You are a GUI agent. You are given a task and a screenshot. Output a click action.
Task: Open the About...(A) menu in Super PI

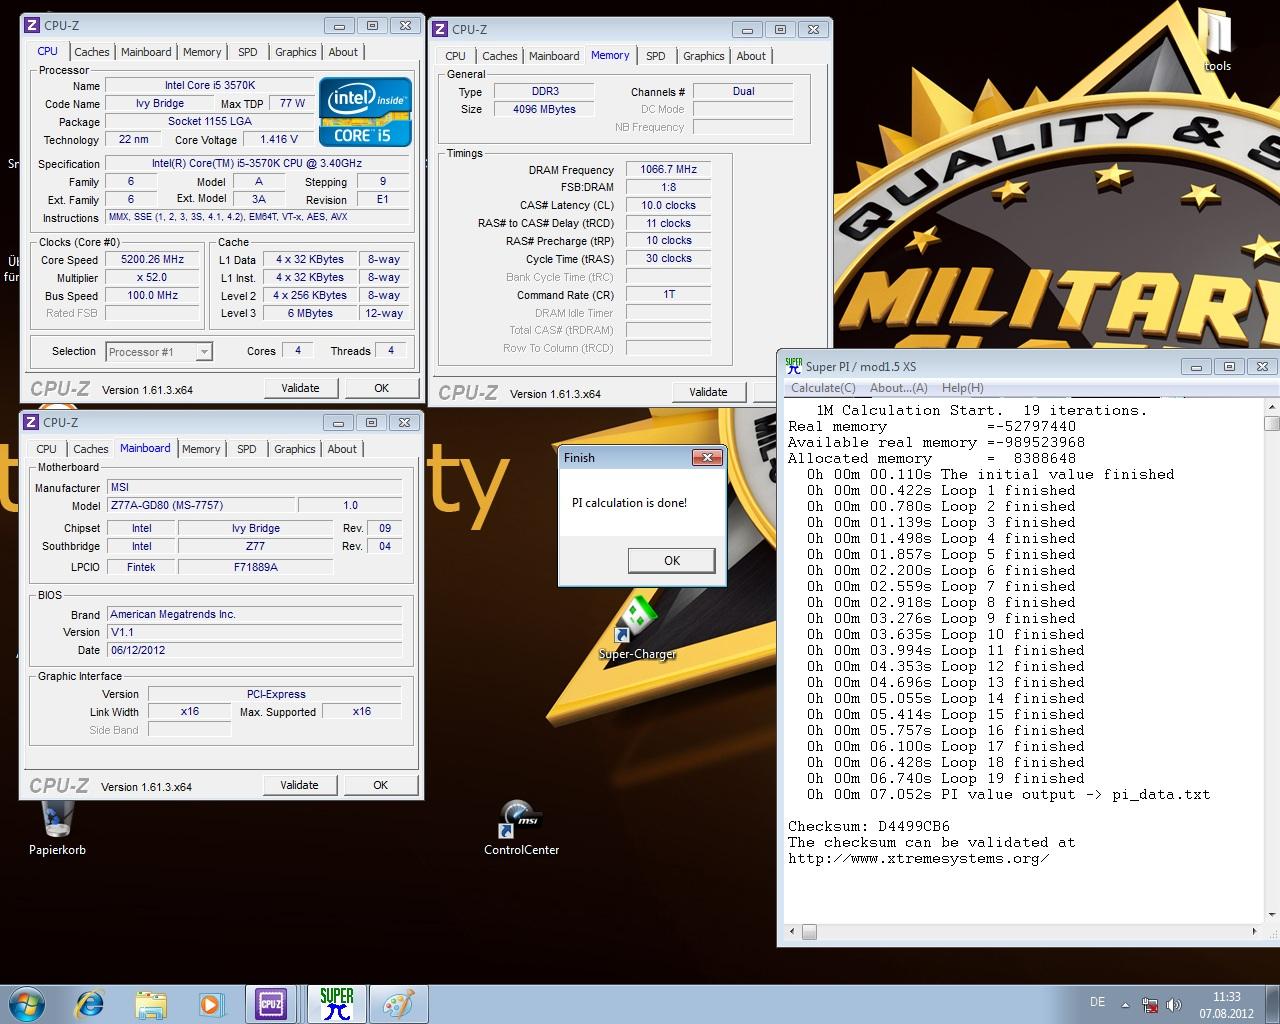tap(898, 388)
